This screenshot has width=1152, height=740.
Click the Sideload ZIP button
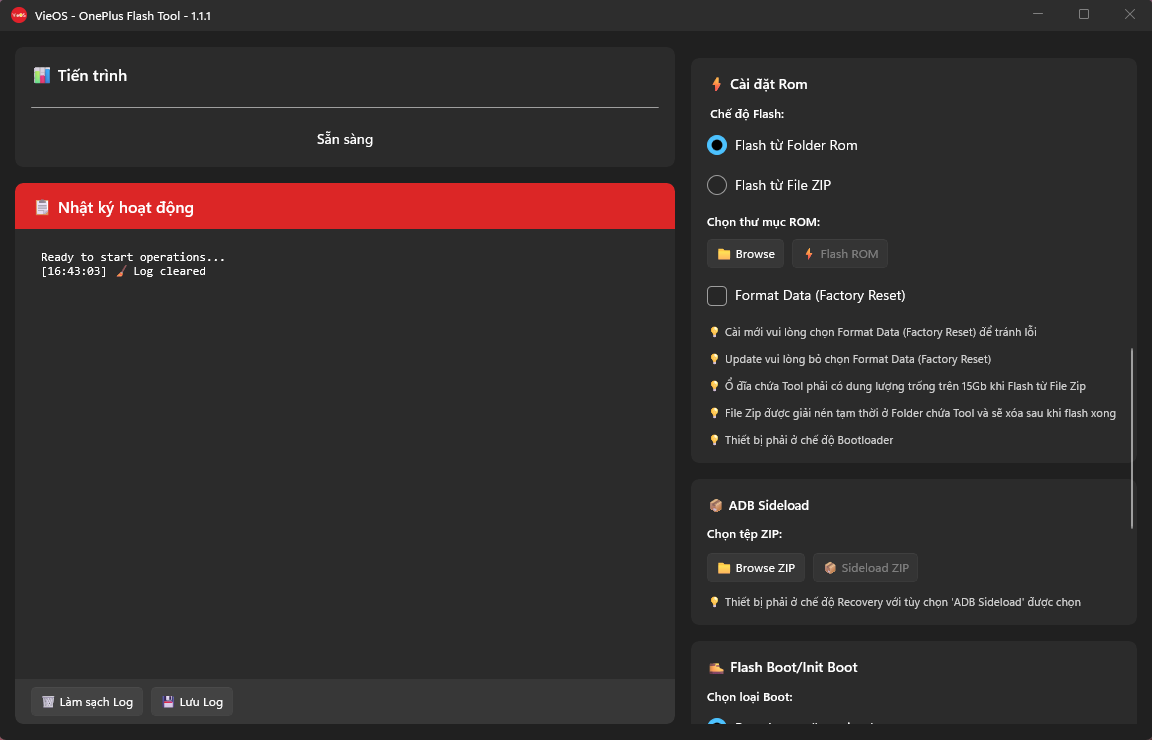click(865, 567)
